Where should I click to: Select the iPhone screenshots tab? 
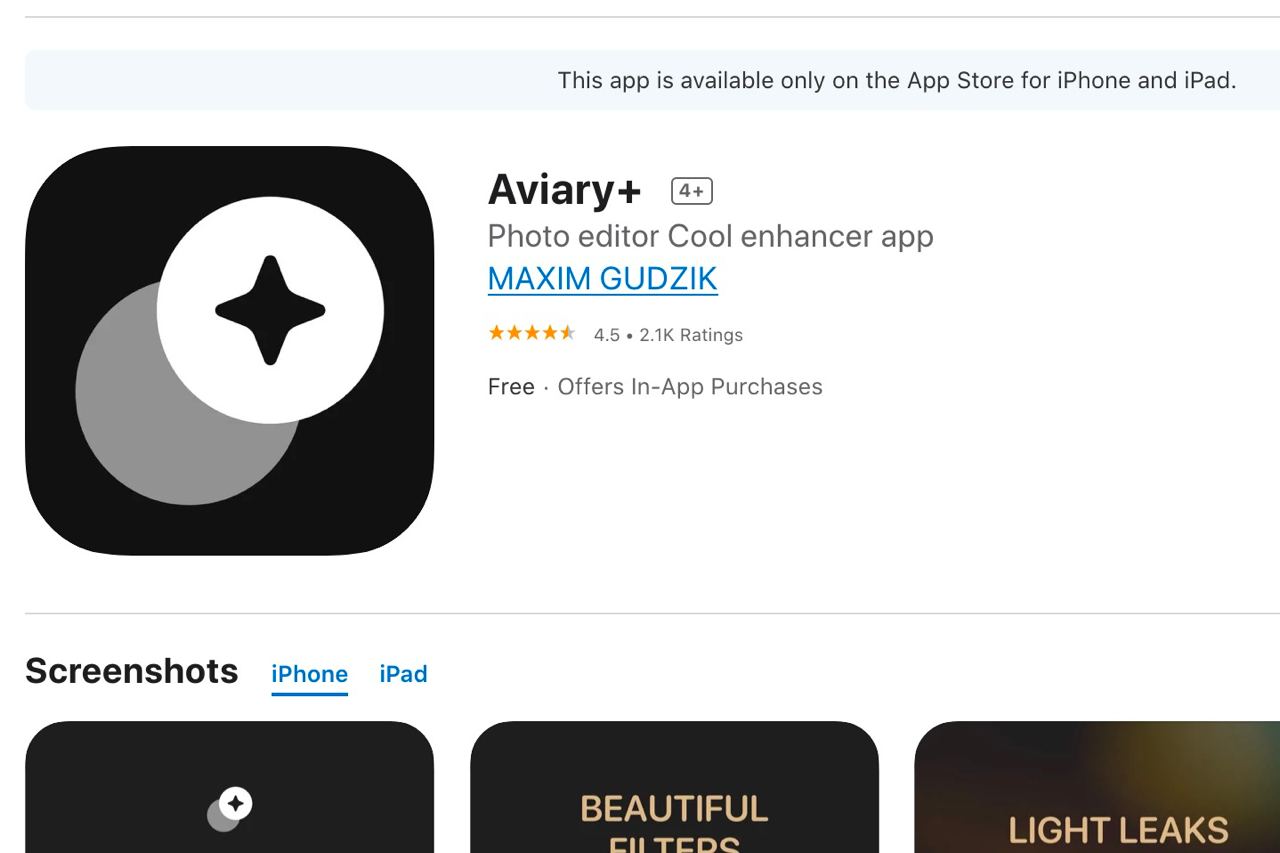pos(309,674)
